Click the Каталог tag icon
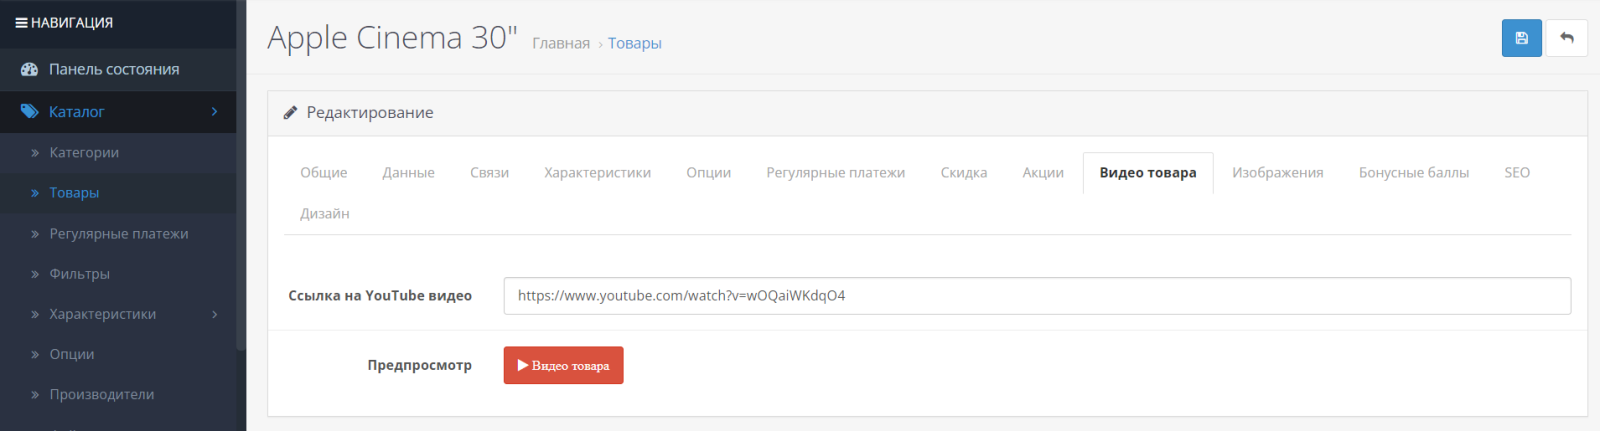This screenshot has width=1600, height=432. coord(30,111)
